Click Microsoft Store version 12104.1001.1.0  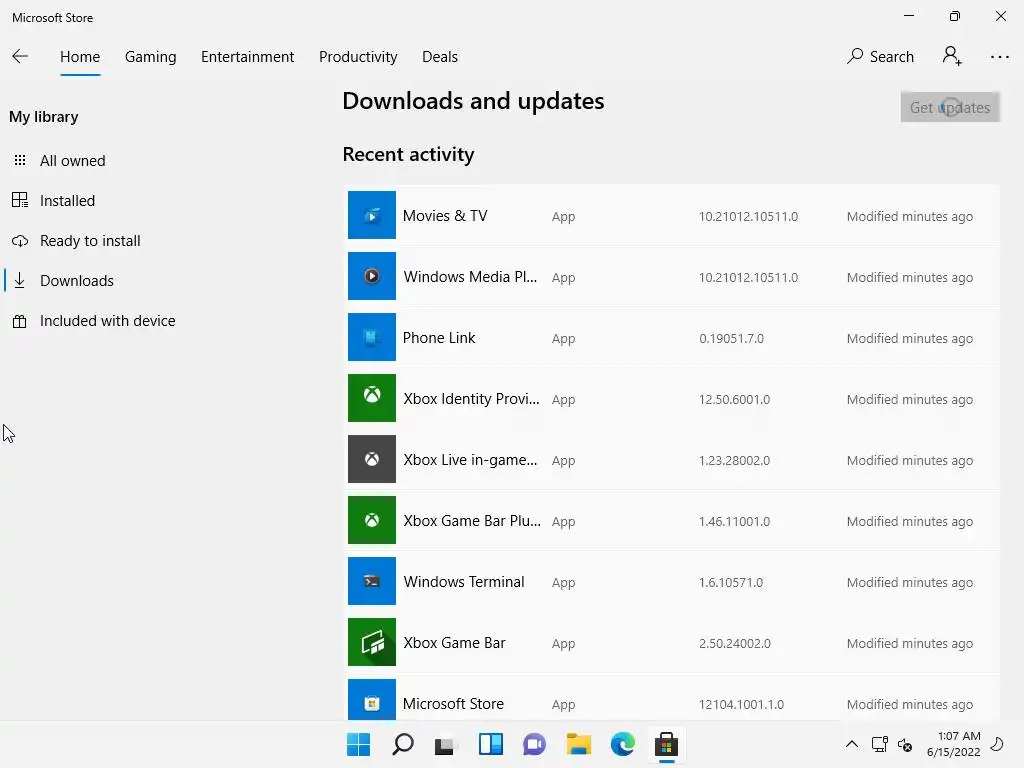click(x=741, y=705)
